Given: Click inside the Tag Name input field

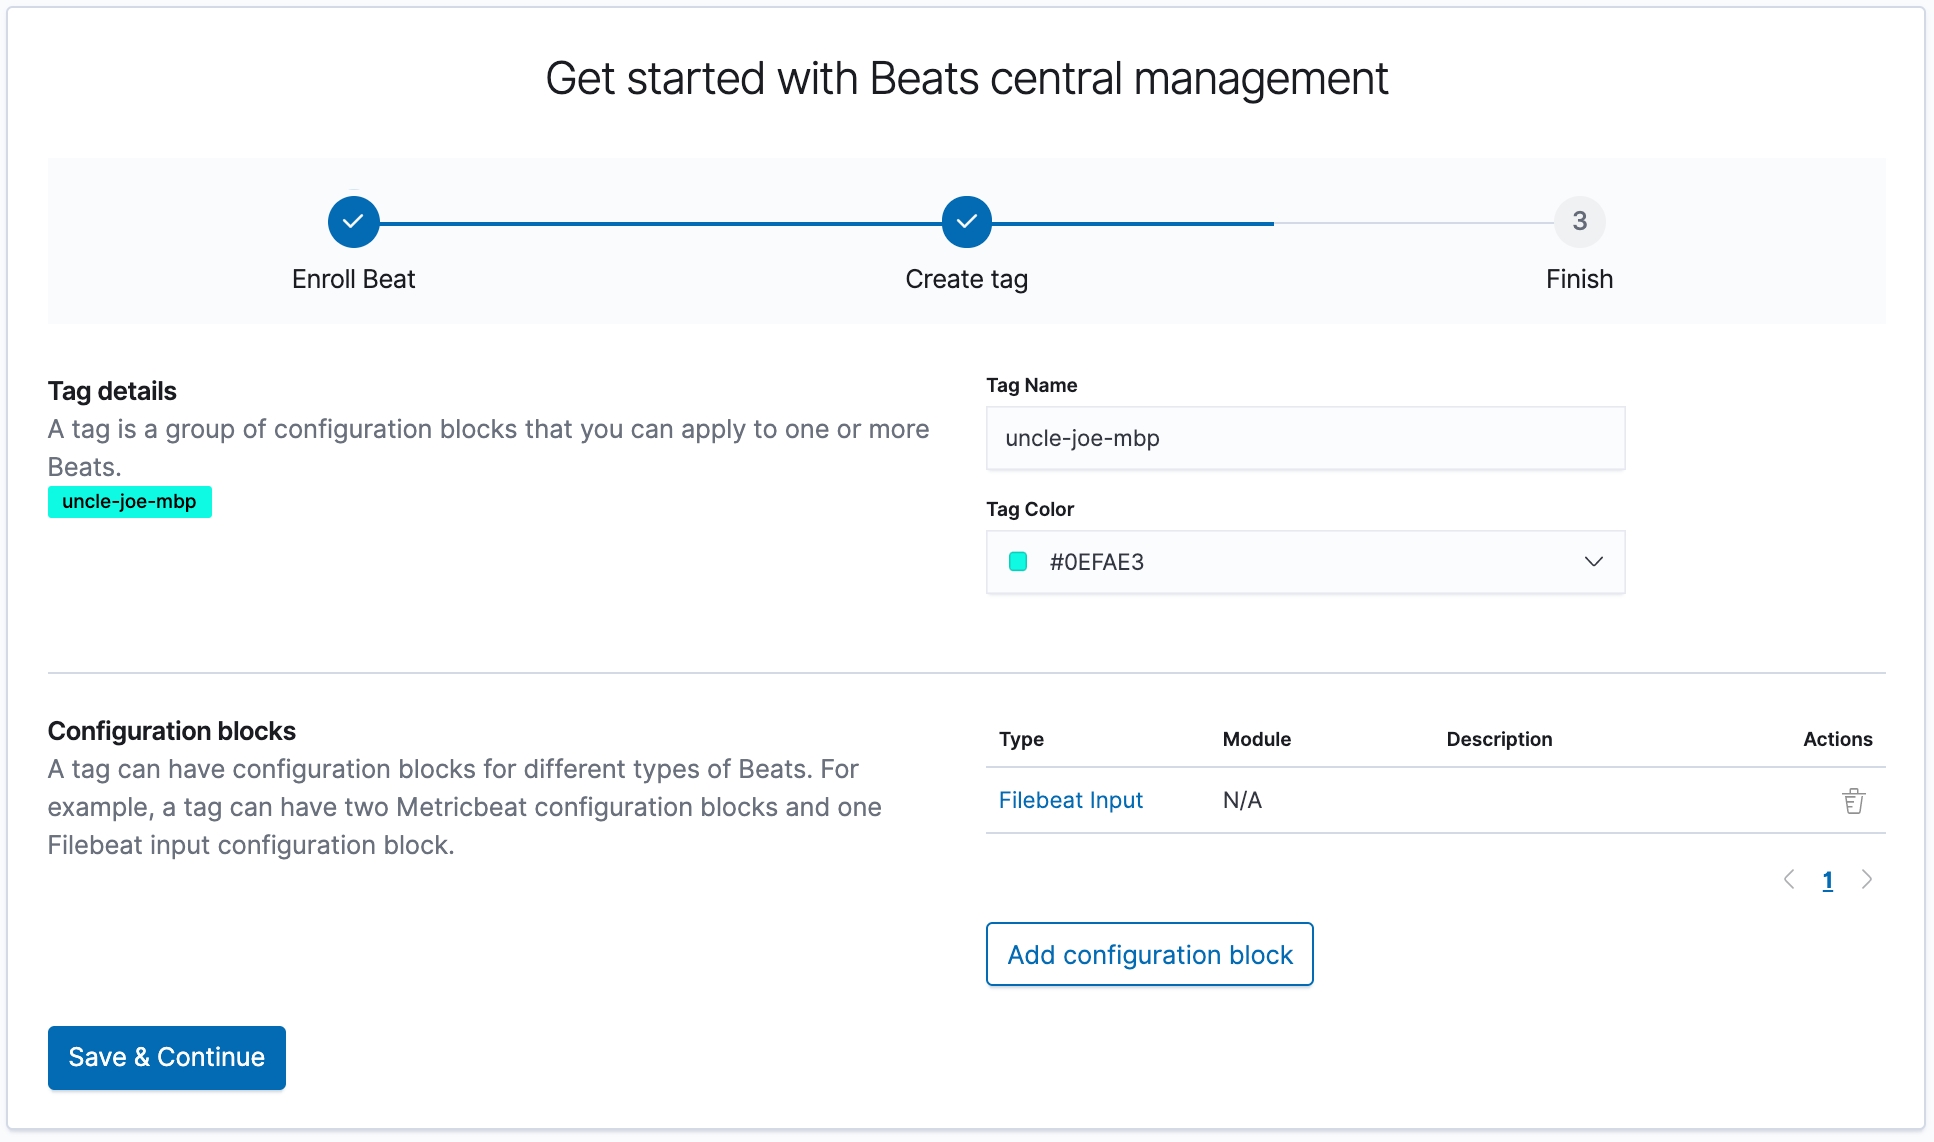Looking at the screenshot, I should 1304,438.
